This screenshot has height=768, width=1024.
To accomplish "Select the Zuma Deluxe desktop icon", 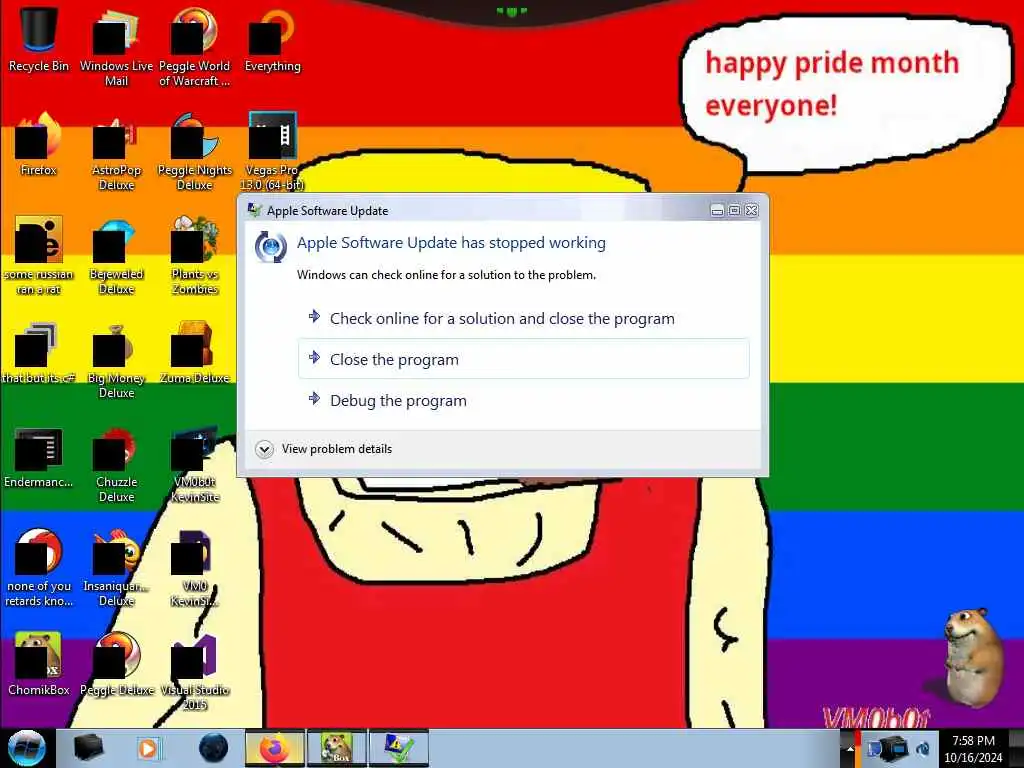I will pos(195,353).
